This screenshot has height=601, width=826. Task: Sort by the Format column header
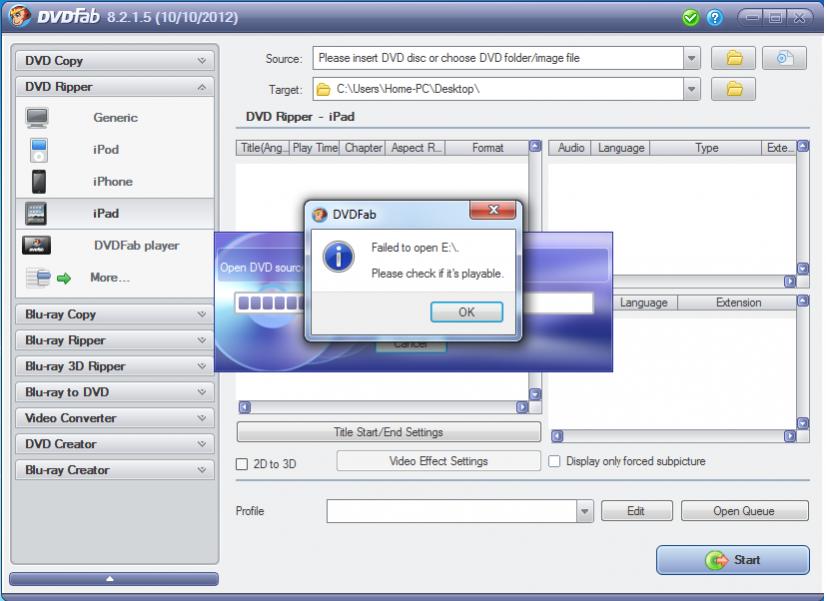pos(487,148)
